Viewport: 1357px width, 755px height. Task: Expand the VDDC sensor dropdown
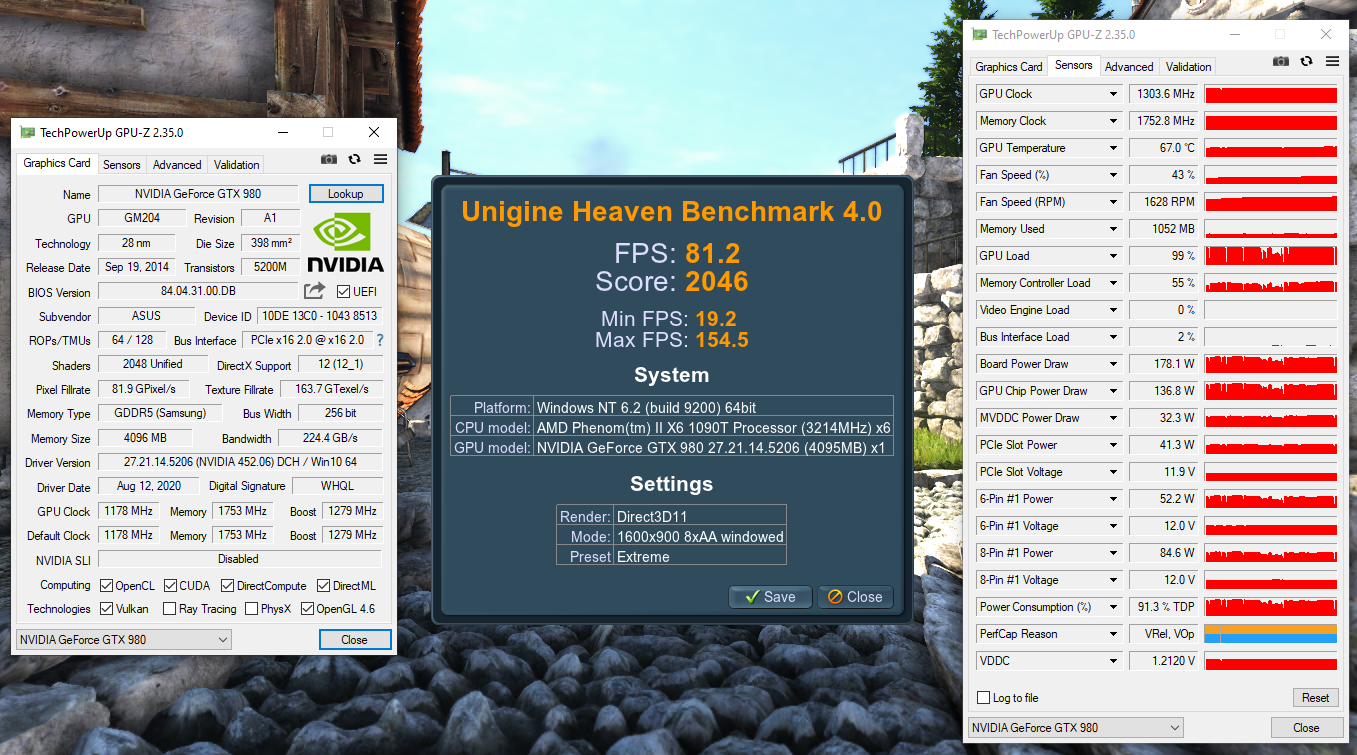point(1113,661)
